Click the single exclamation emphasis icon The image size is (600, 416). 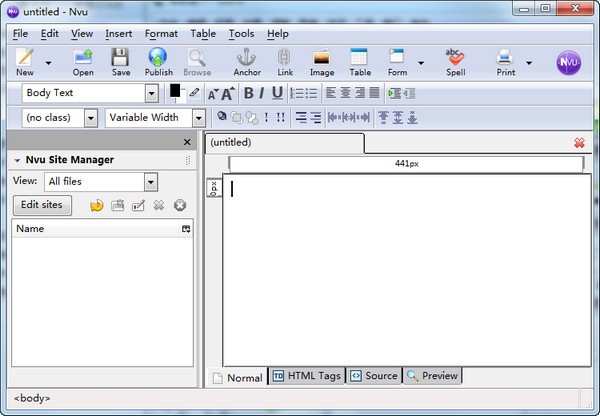[x=266, y=117]
